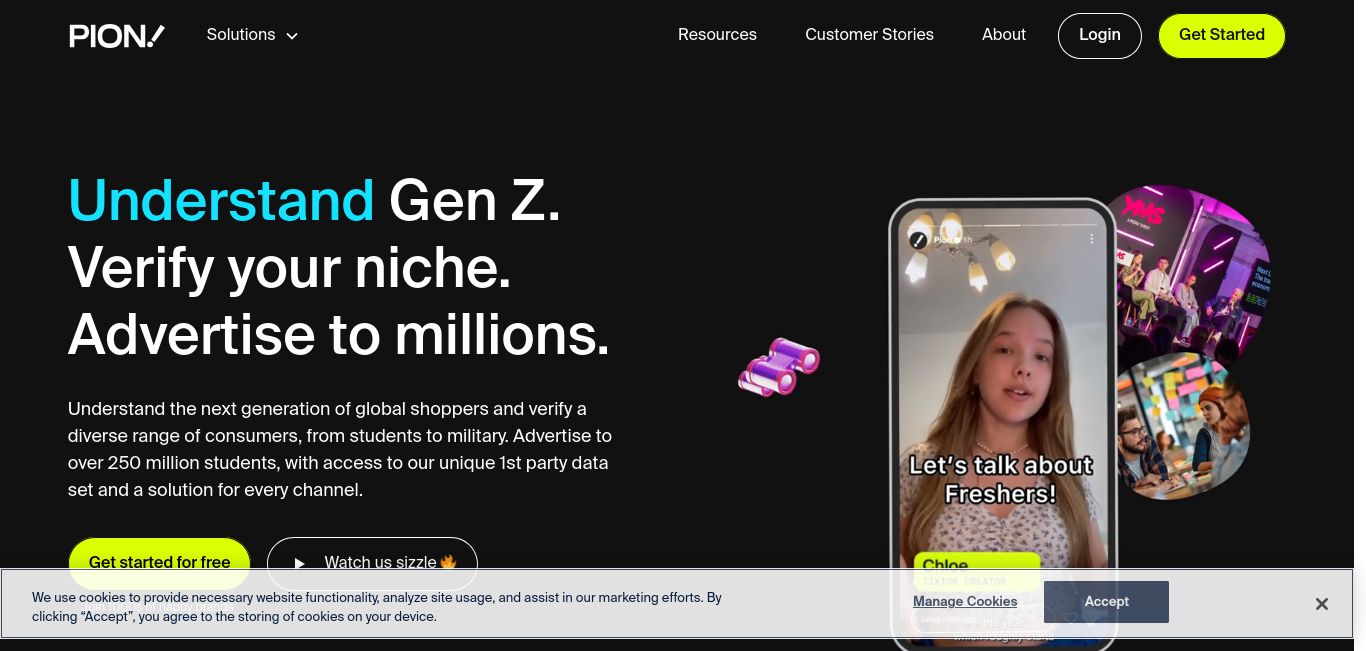Click Get started for free button
Screen dimensions: 1366x651
coord(160,563)
